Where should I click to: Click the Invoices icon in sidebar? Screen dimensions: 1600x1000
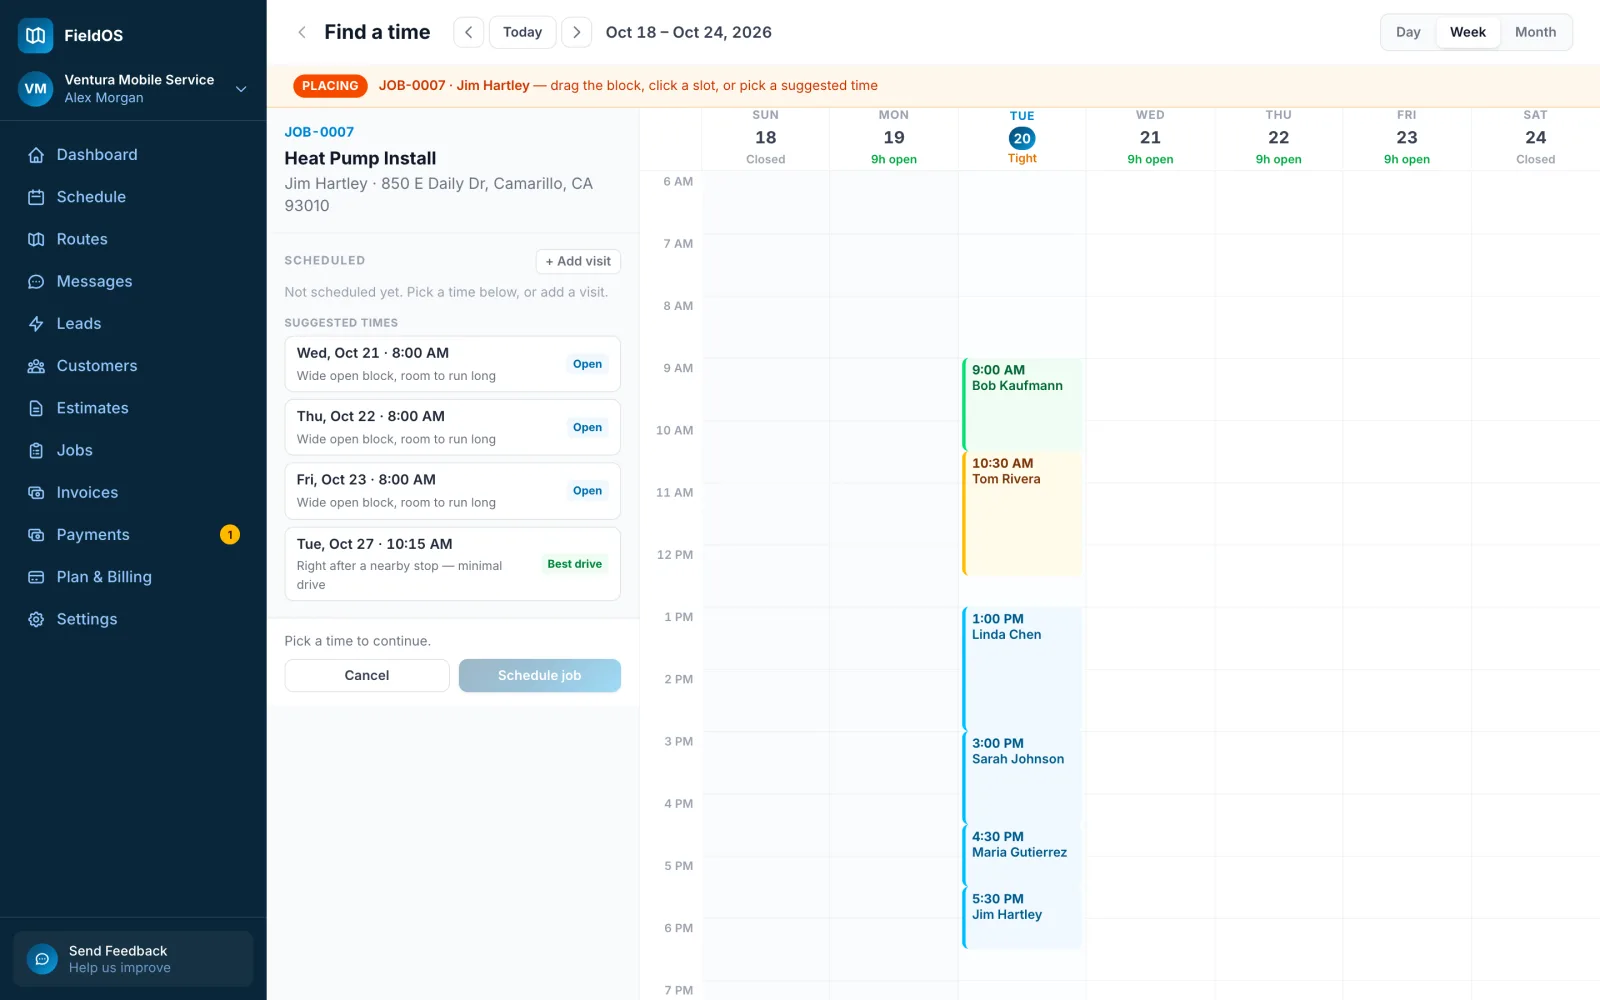pyautogui.click(x=36, y=493)
